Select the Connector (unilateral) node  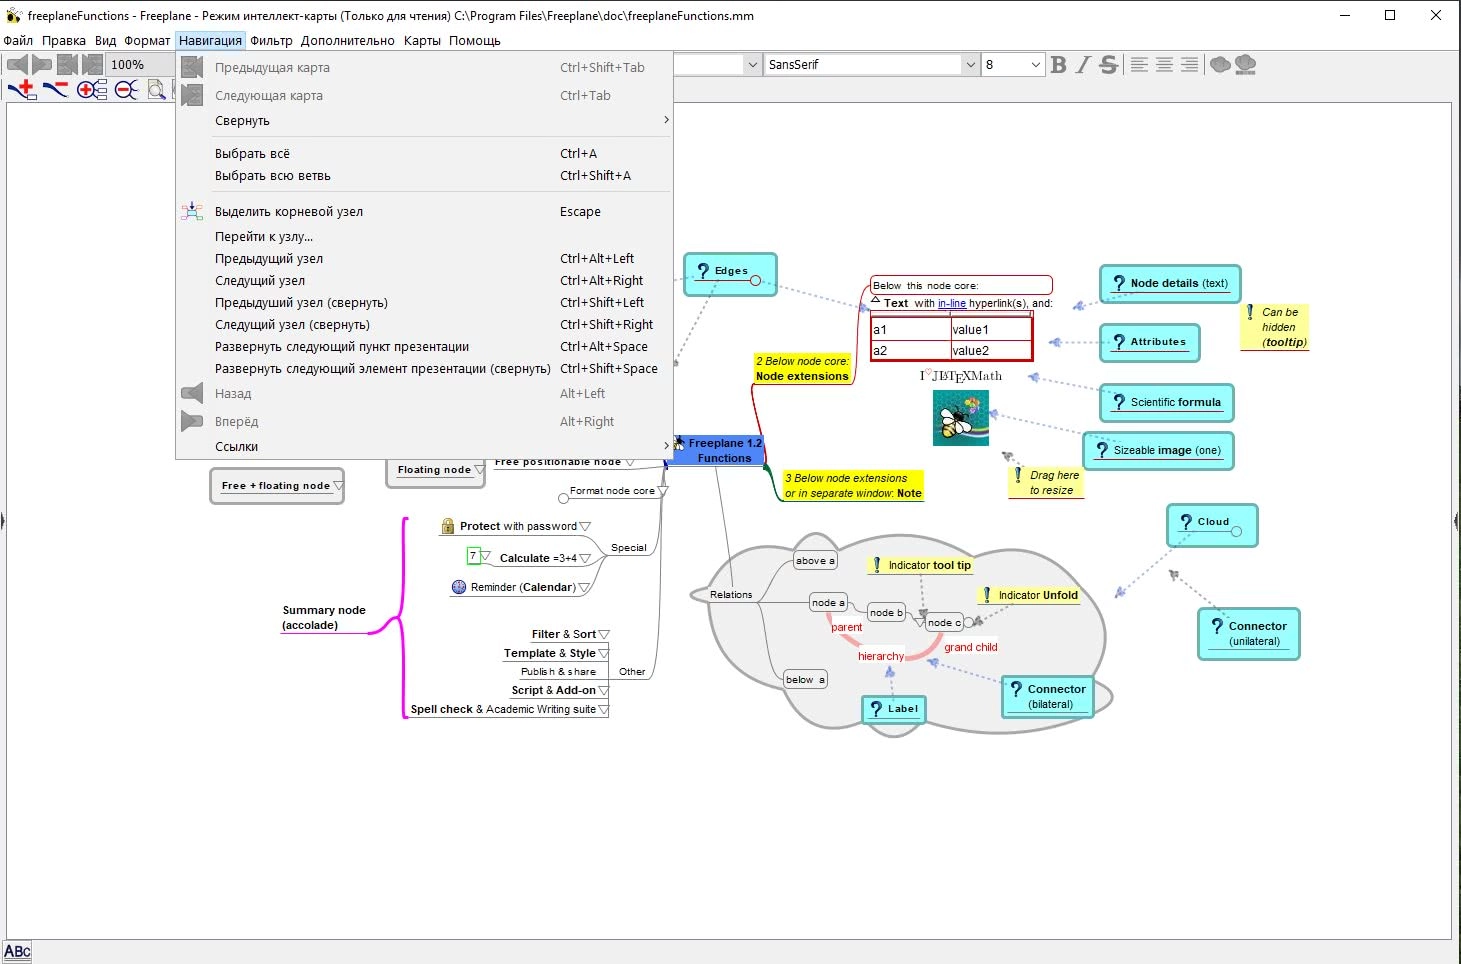pos(1249,634)
